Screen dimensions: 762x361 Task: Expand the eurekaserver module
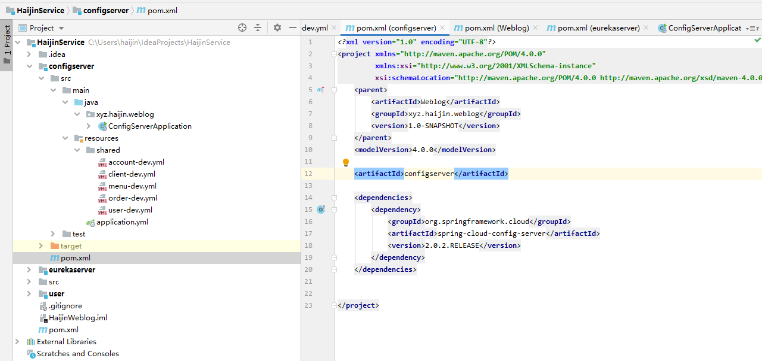click(x=30, y=270)
